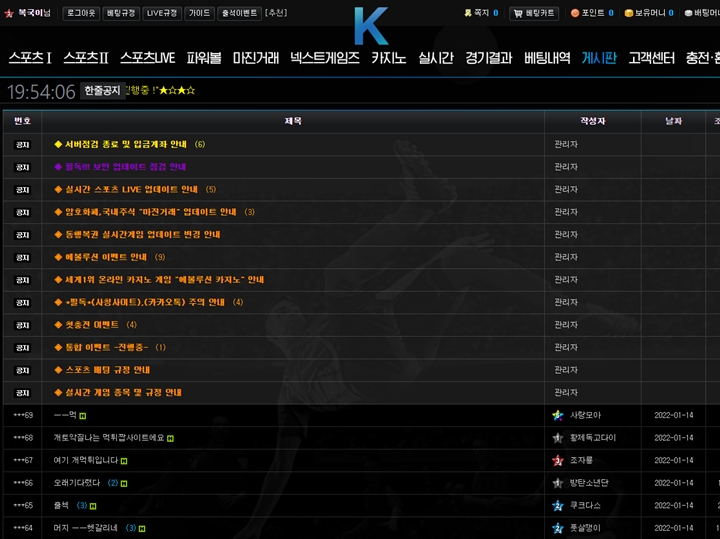This screenshot has width=720, height=539.
Task: Open the 베팅내역 page
Action: 547,58
